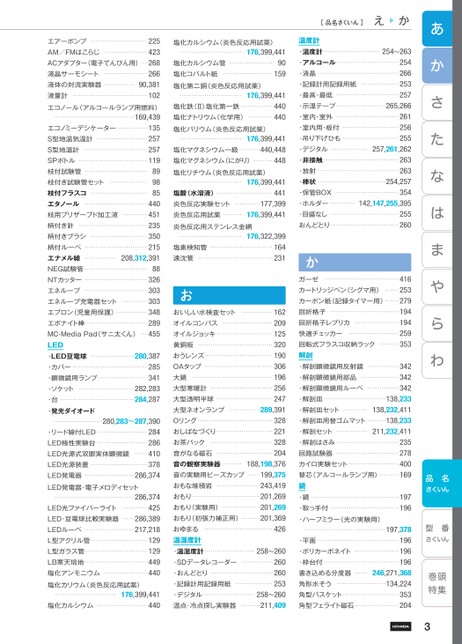Viewport: 462px width, 644px height.
Task: Click the 温湿度計 category heading link
Action: tap(187, 540)
